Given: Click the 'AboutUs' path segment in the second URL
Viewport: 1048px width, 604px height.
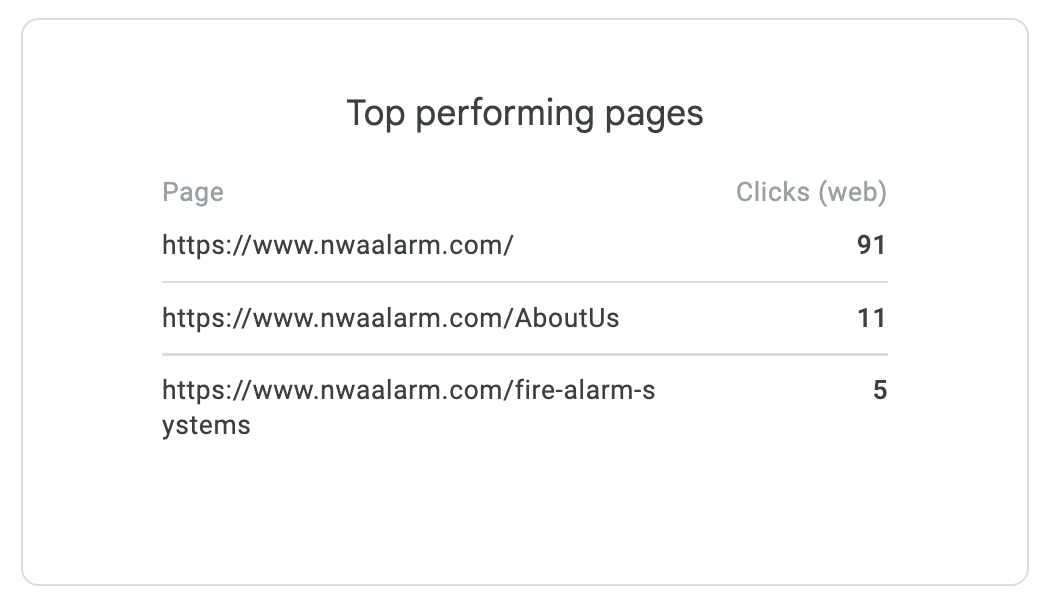Looking at the screenshot, I should click(x=566, y=318).
